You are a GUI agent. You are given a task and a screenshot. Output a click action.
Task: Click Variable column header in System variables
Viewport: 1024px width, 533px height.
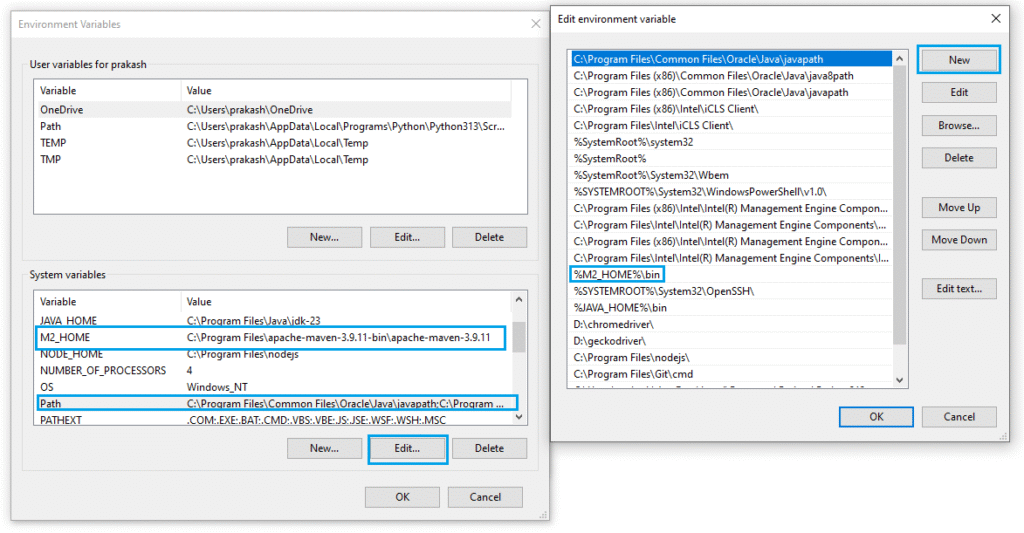pyautogui.click(x=108, y=302)
